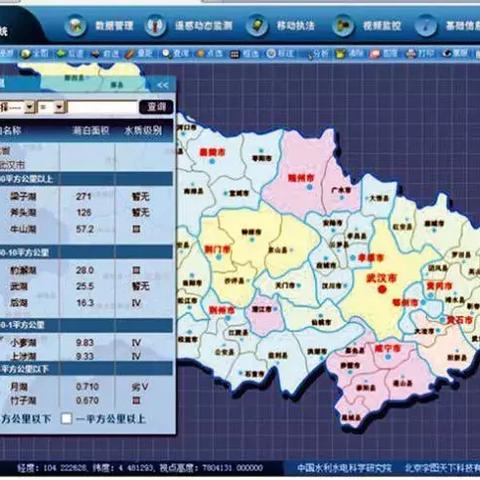The width and height of the screenshot is (480, 480).
Task: Click the 鄂州市 label on map
Action: [x=405, y=303]
